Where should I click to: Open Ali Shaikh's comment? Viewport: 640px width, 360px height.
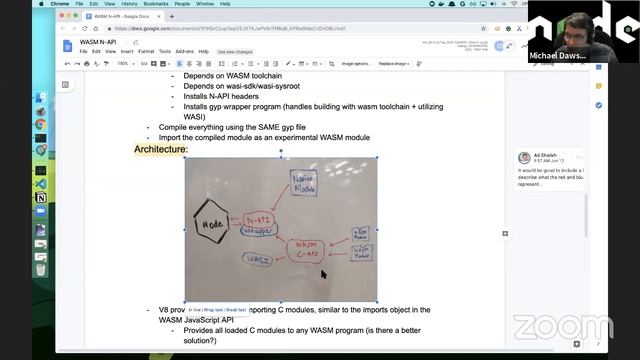pos(549,169)
